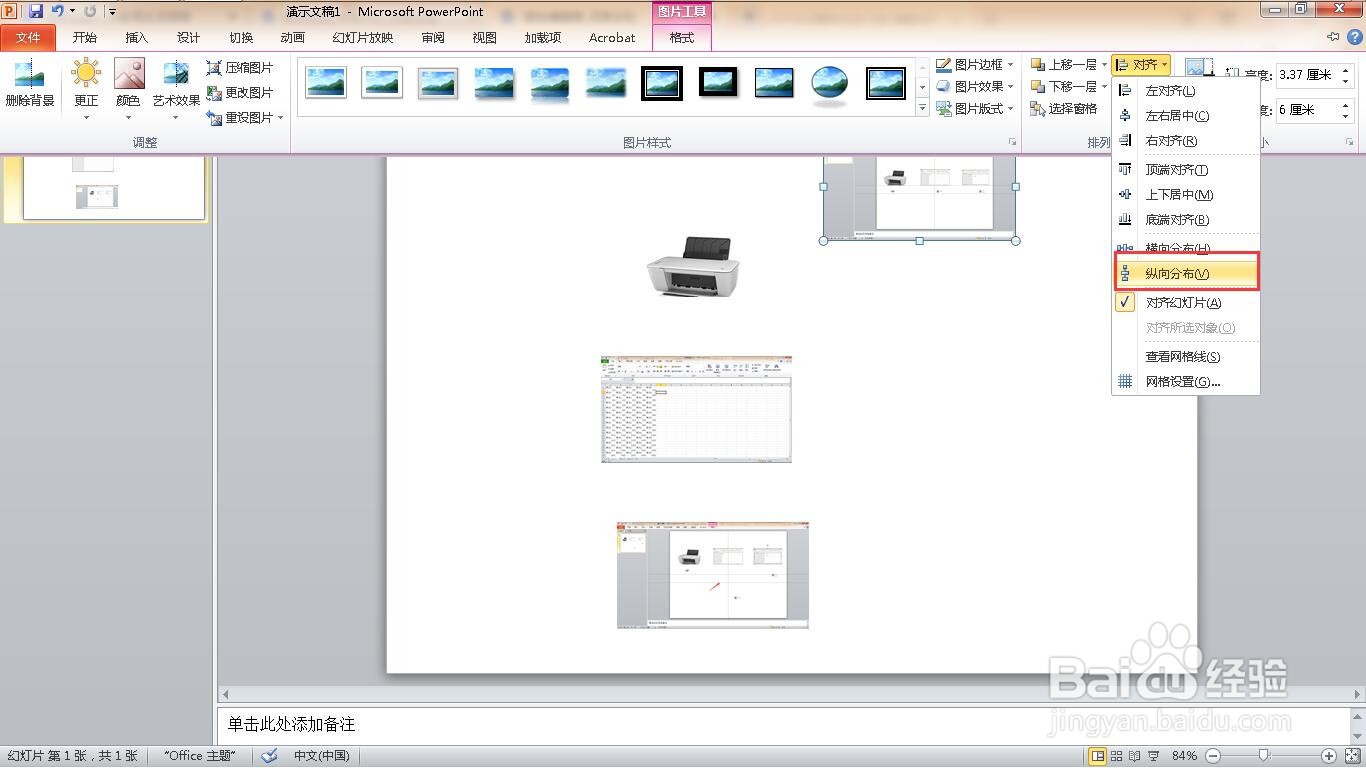Click spell check icon in status bar

[x=269, y=756]
